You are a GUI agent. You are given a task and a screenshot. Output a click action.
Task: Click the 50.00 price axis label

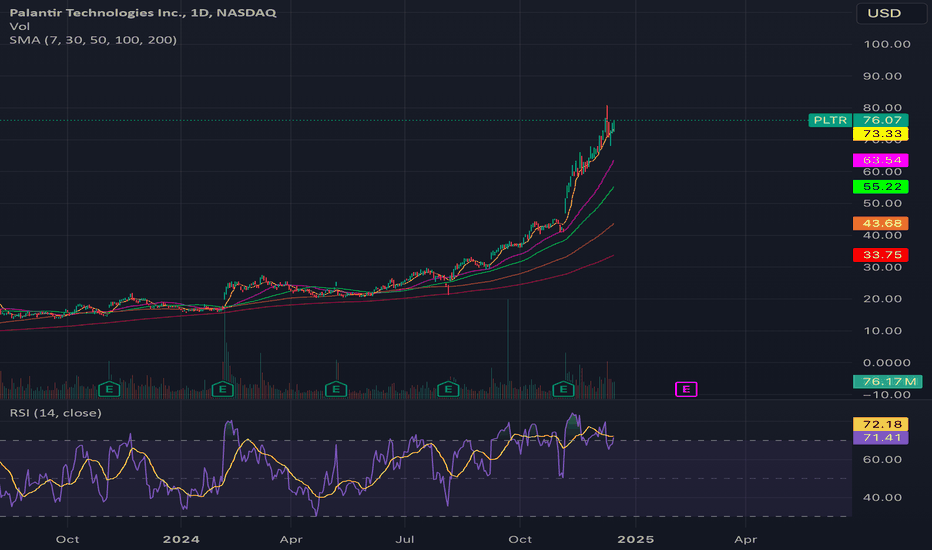[x=883, y=203]
